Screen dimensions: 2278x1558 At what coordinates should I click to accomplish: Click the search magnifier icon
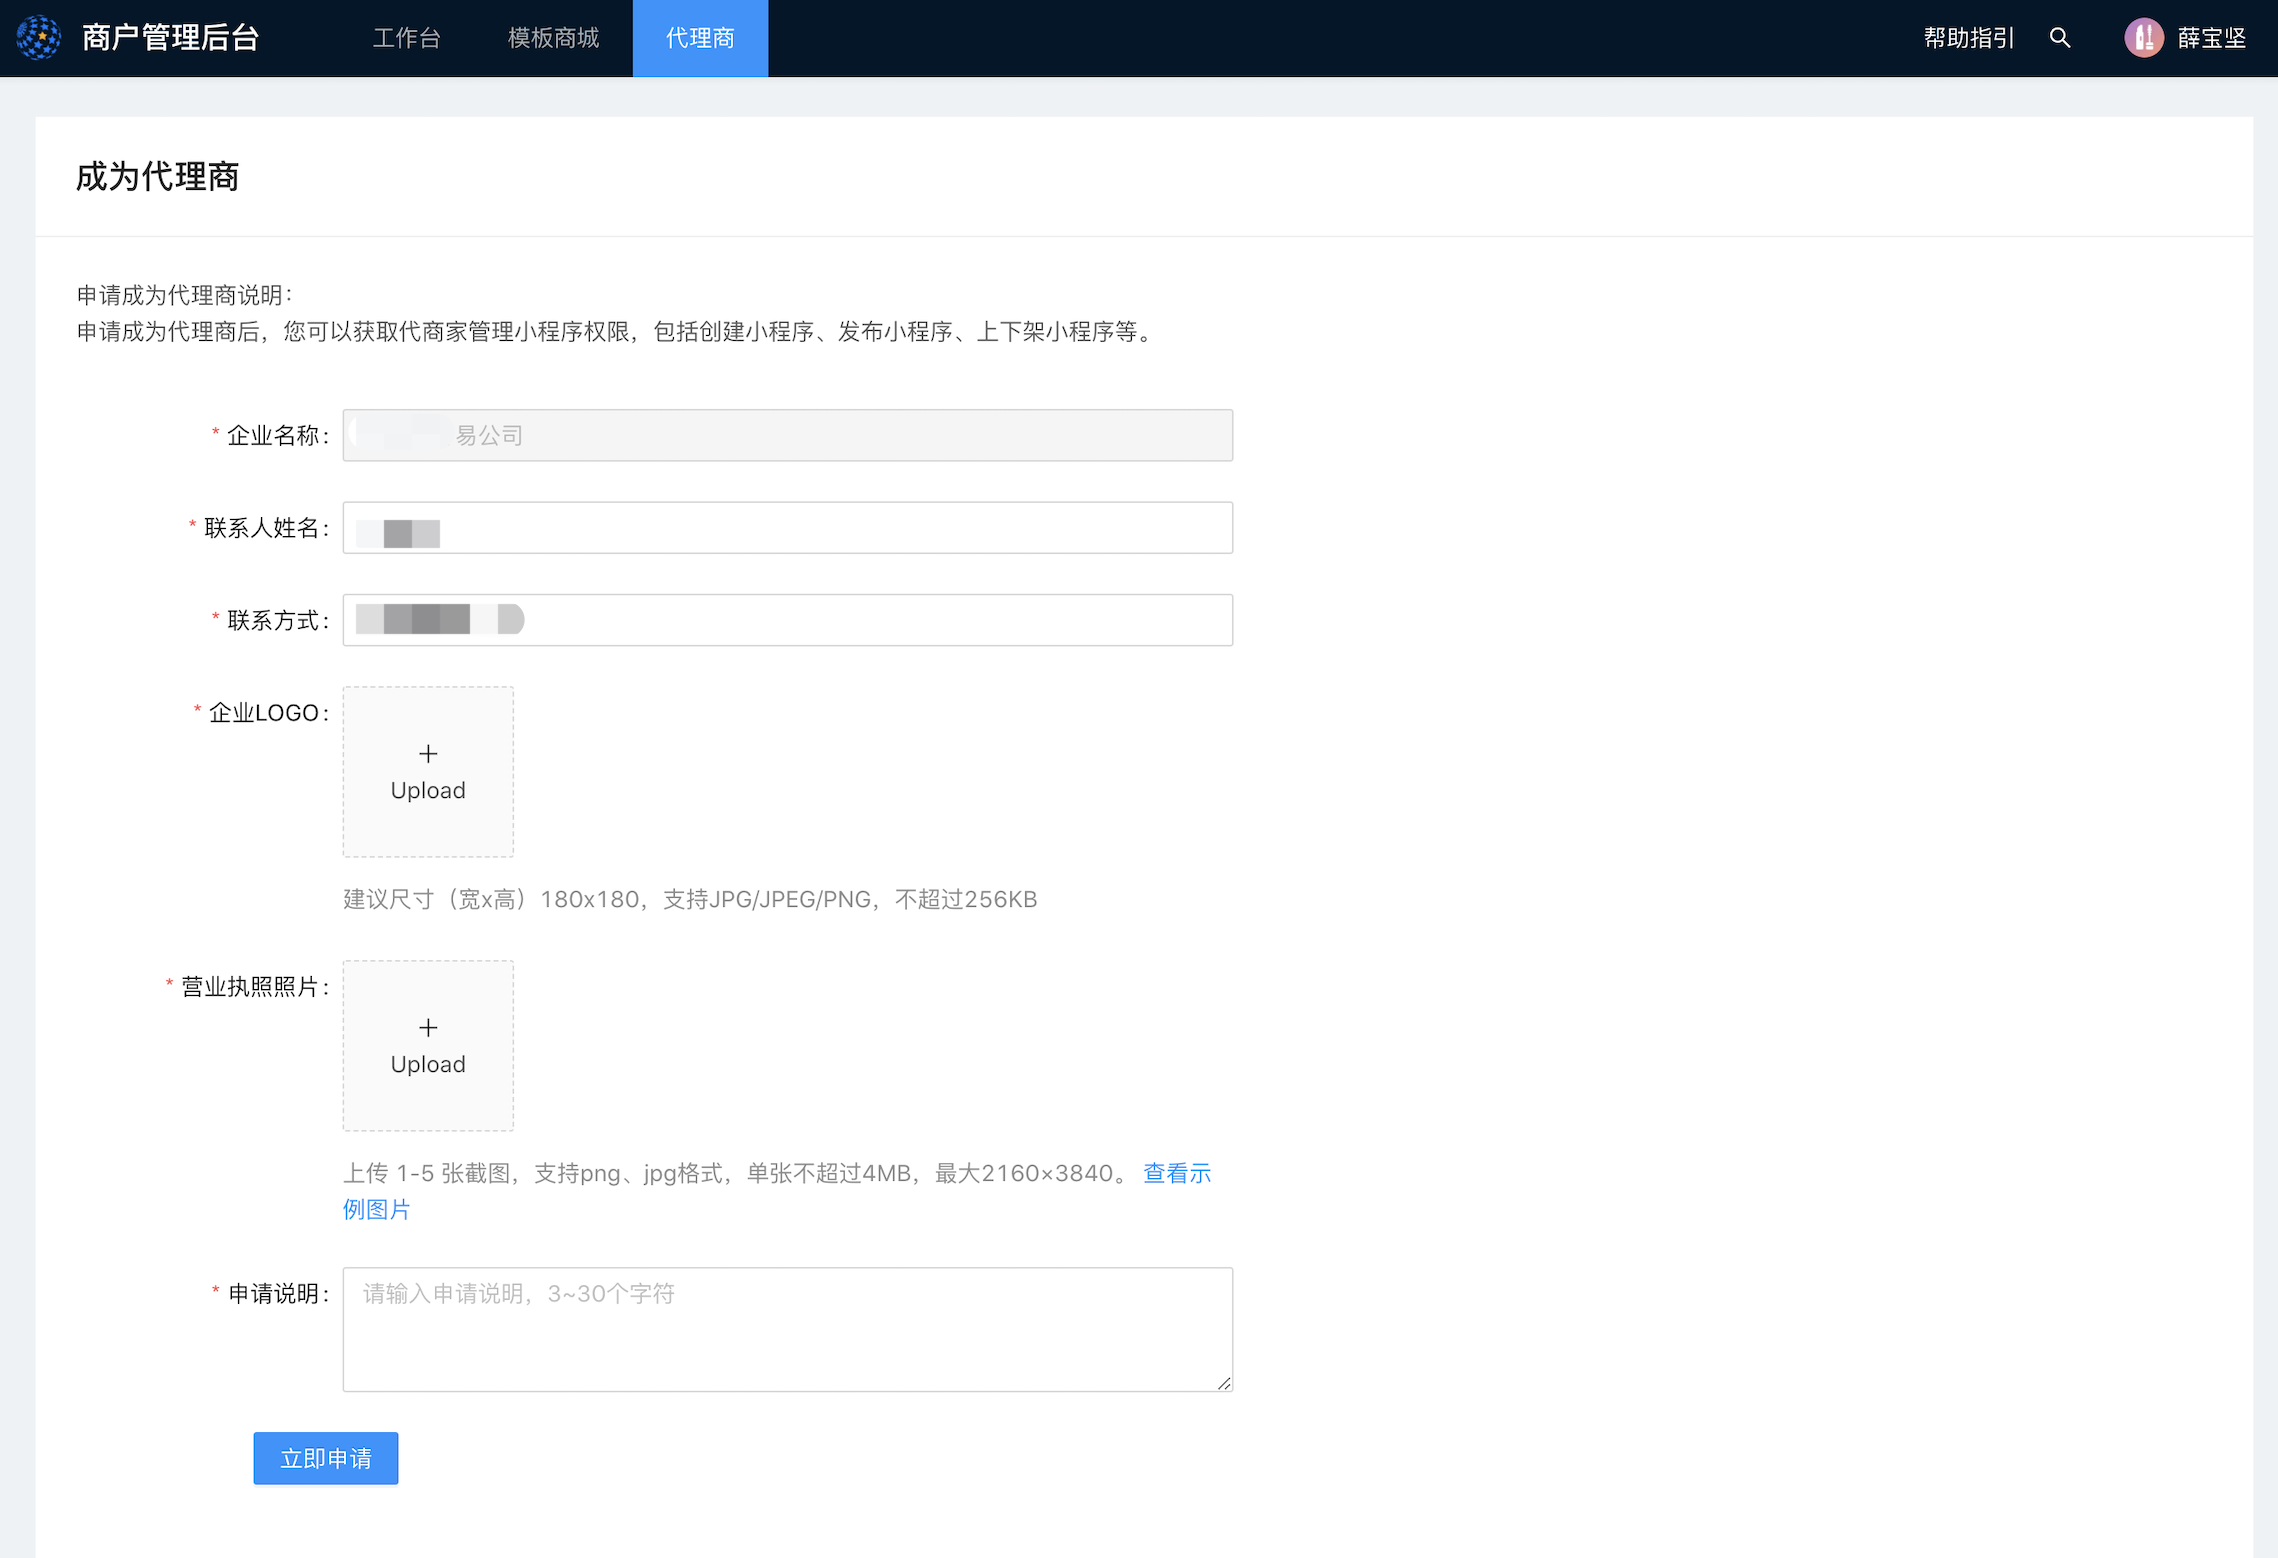(x=2059, y=38)
